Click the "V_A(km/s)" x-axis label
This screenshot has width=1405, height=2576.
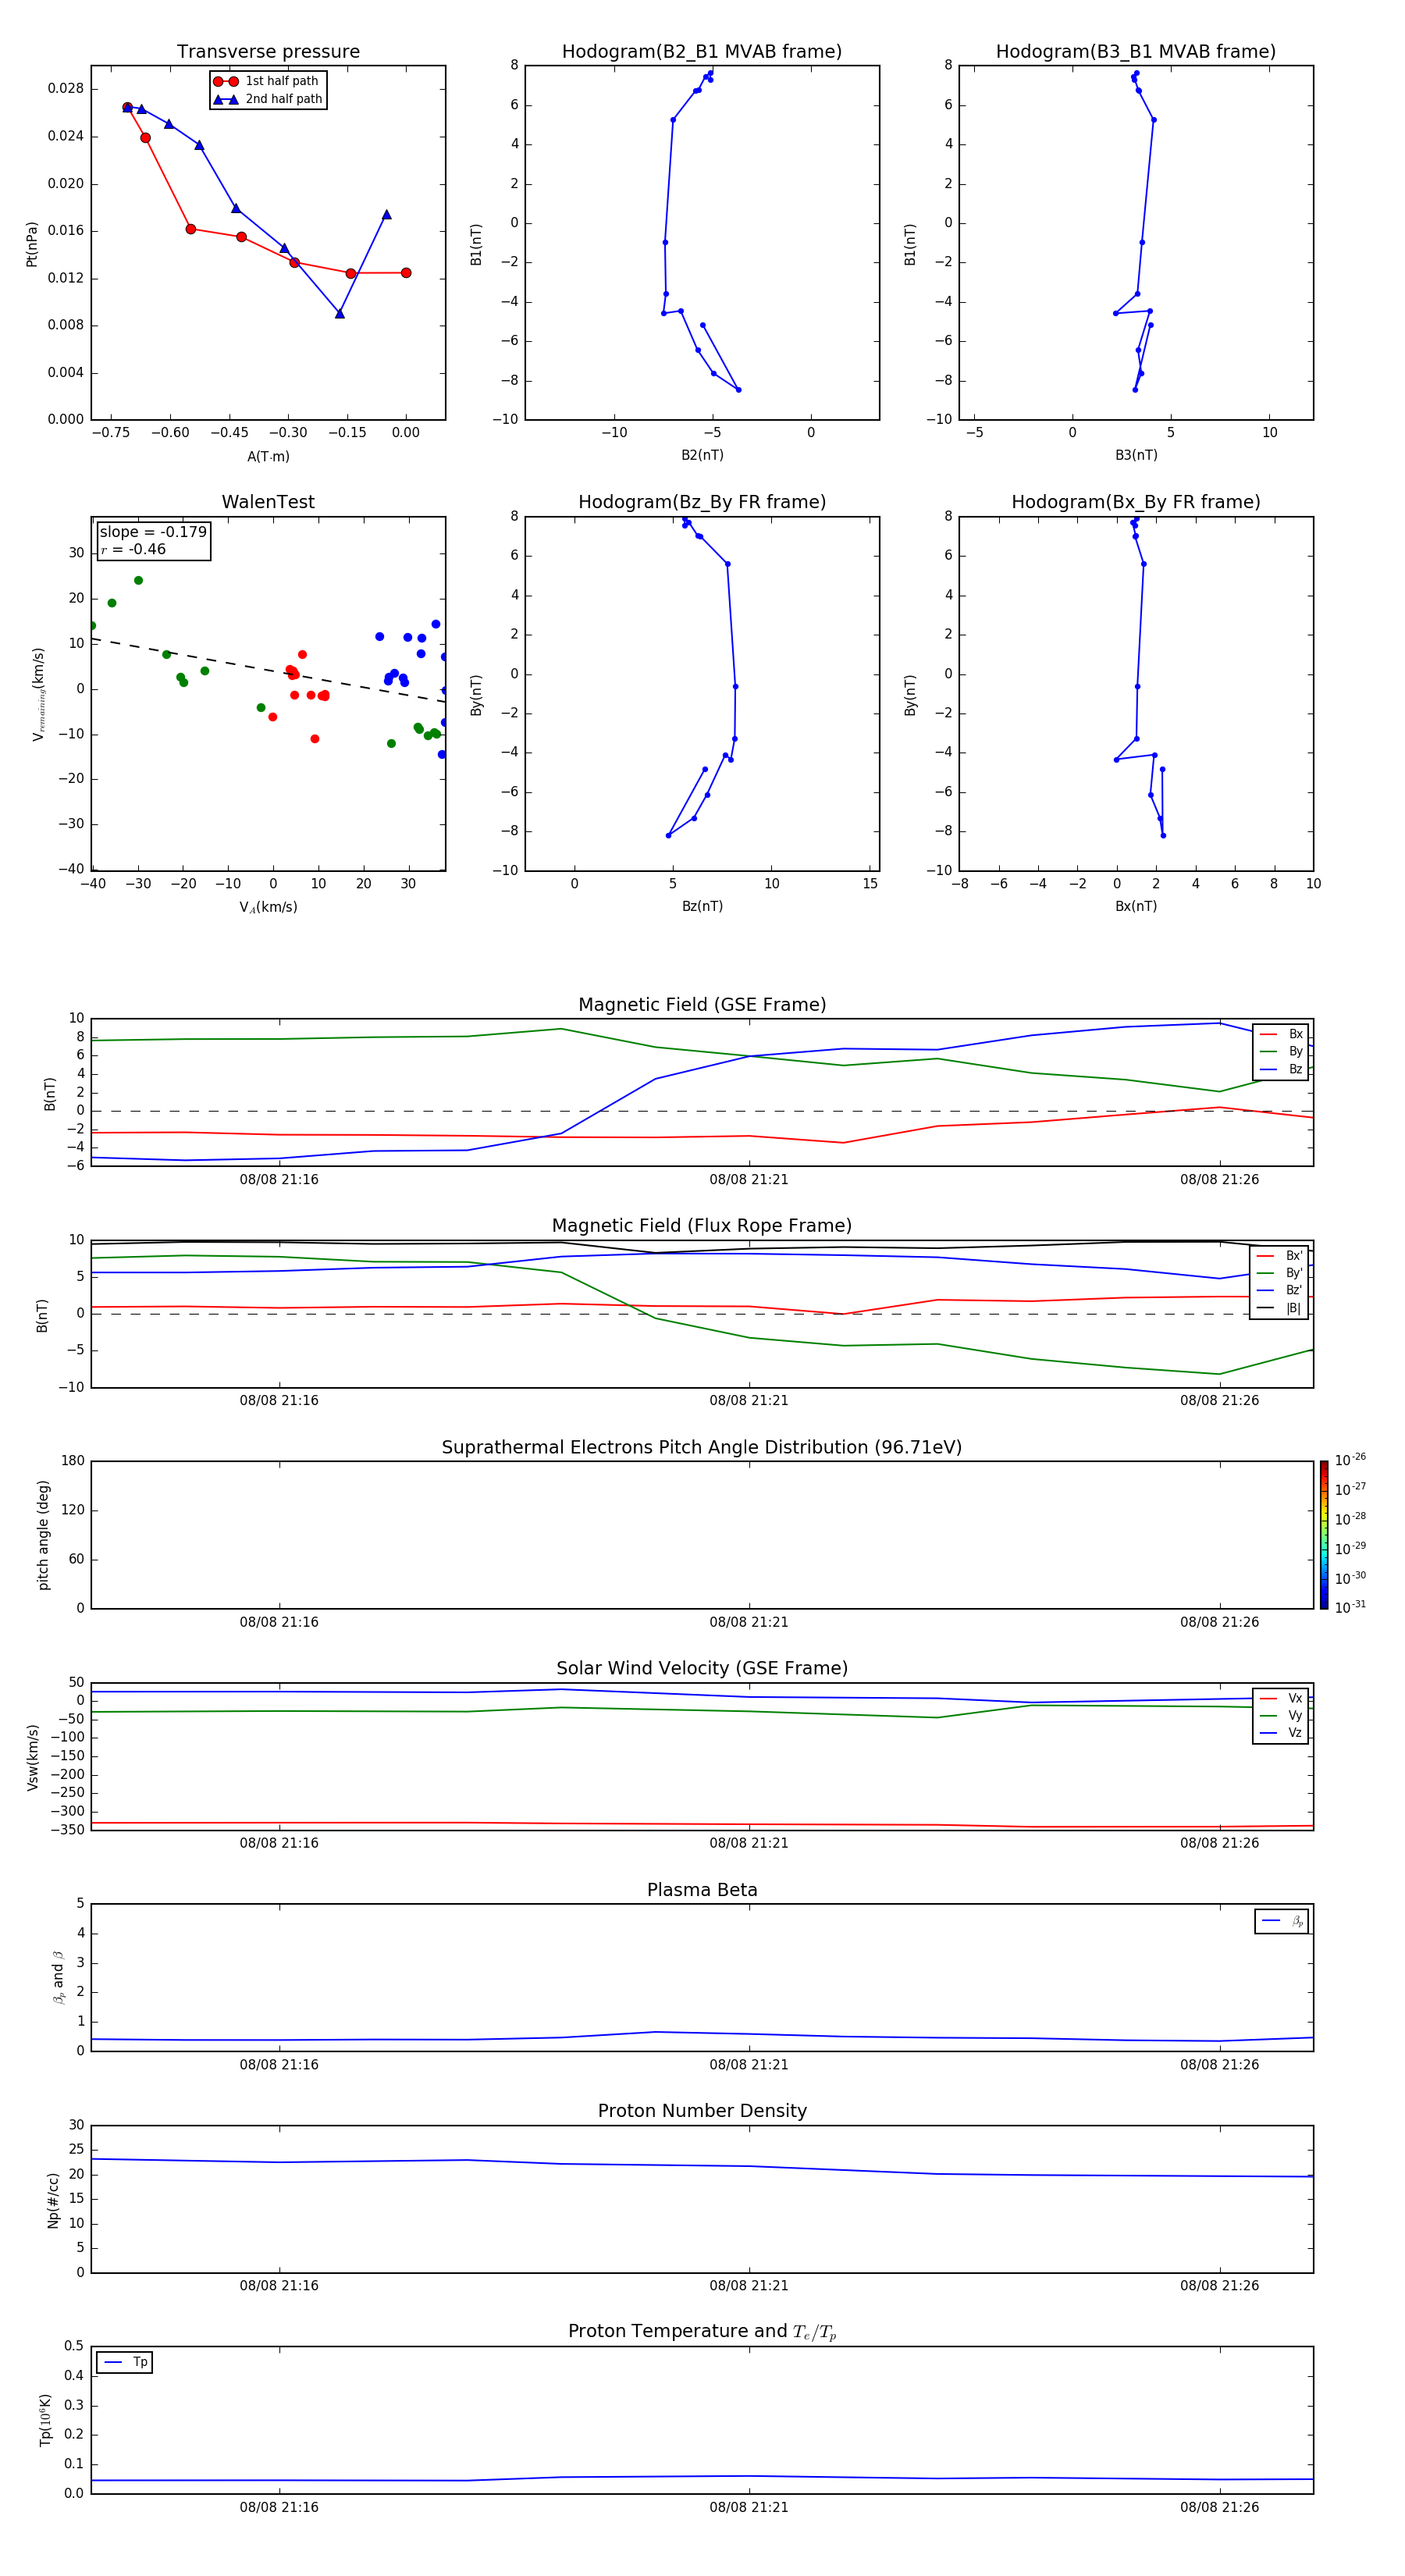268,907
